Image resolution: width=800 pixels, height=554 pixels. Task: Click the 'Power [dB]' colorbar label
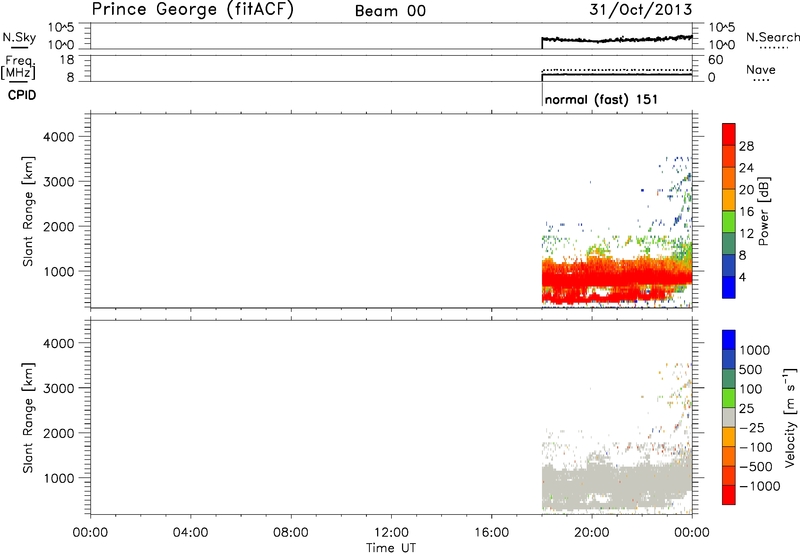click(x=763, y=211)
